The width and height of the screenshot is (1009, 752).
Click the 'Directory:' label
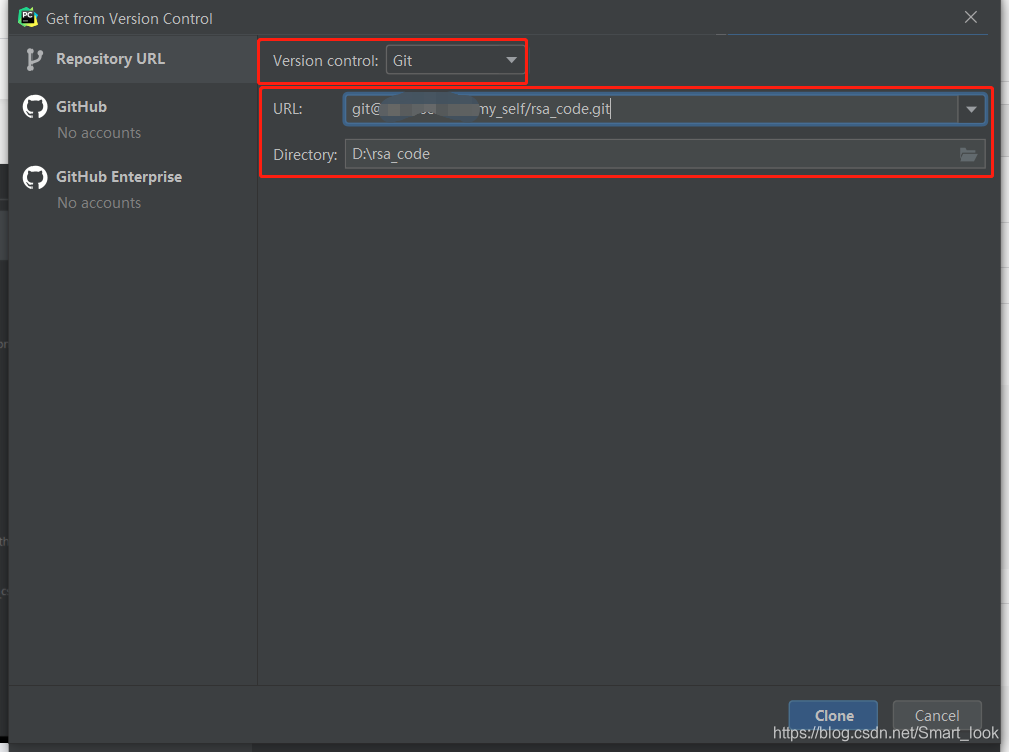[305, 155]
